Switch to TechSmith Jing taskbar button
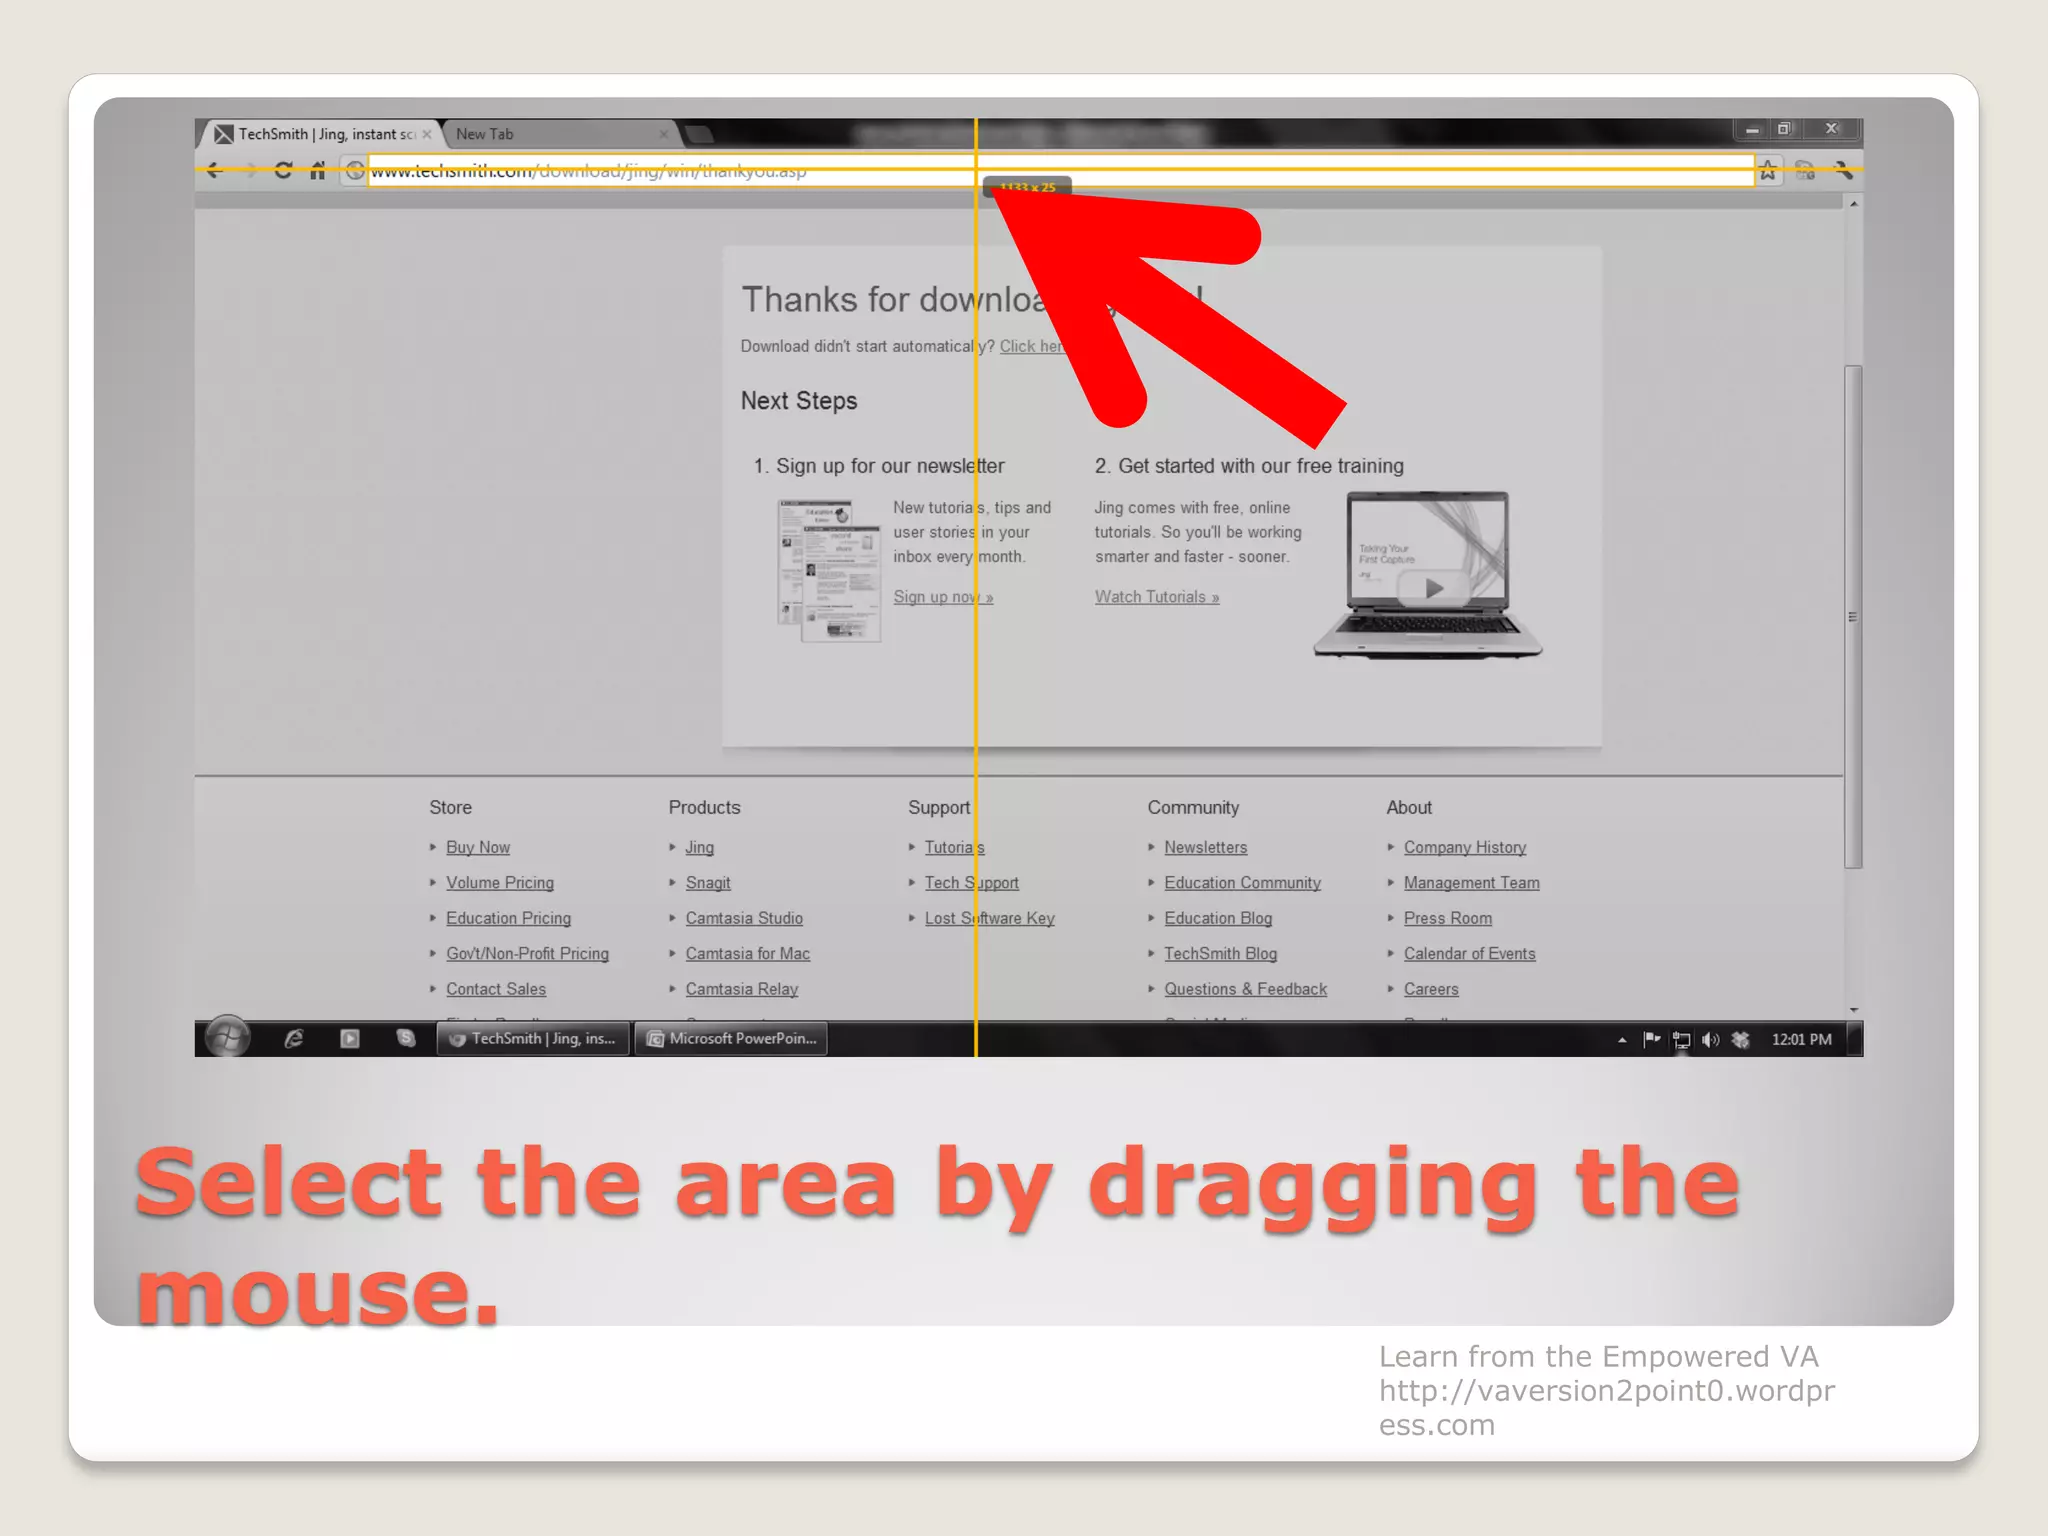The image size is (2048, 1536). (533, 1039)
